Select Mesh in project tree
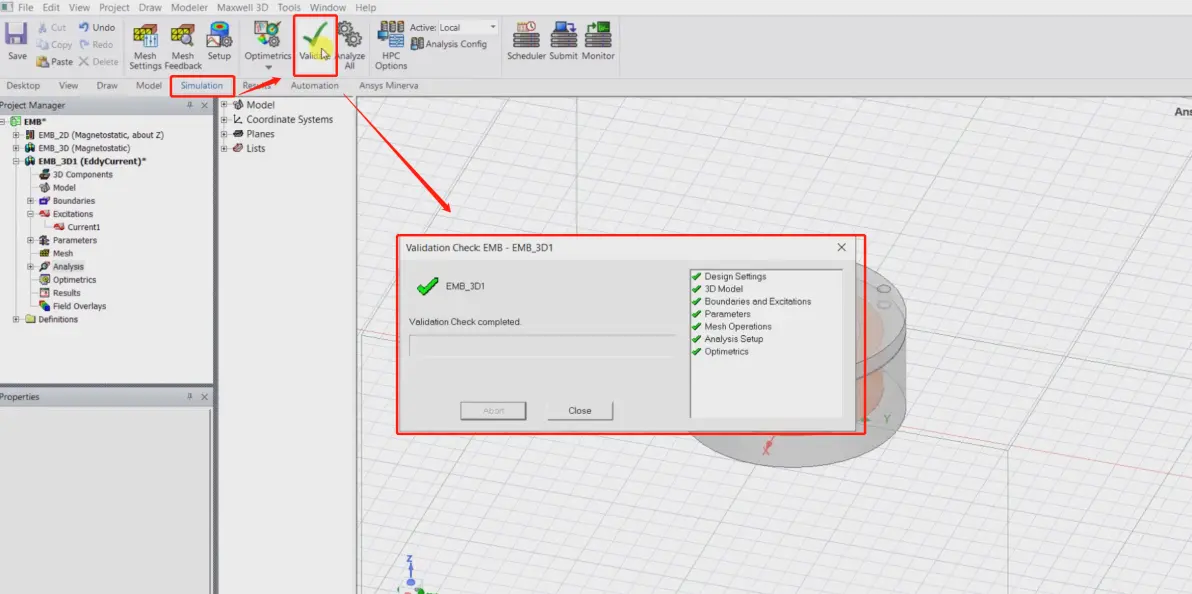 point(62,253)
